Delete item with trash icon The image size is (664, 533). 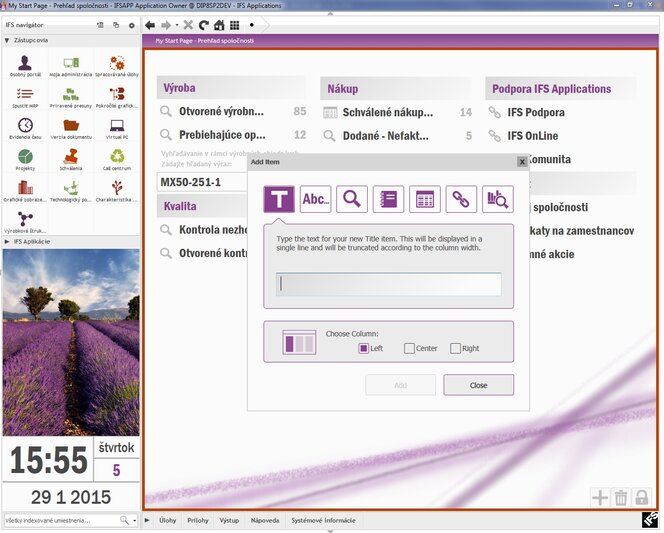pyautogui.click(x=621, y=497)
